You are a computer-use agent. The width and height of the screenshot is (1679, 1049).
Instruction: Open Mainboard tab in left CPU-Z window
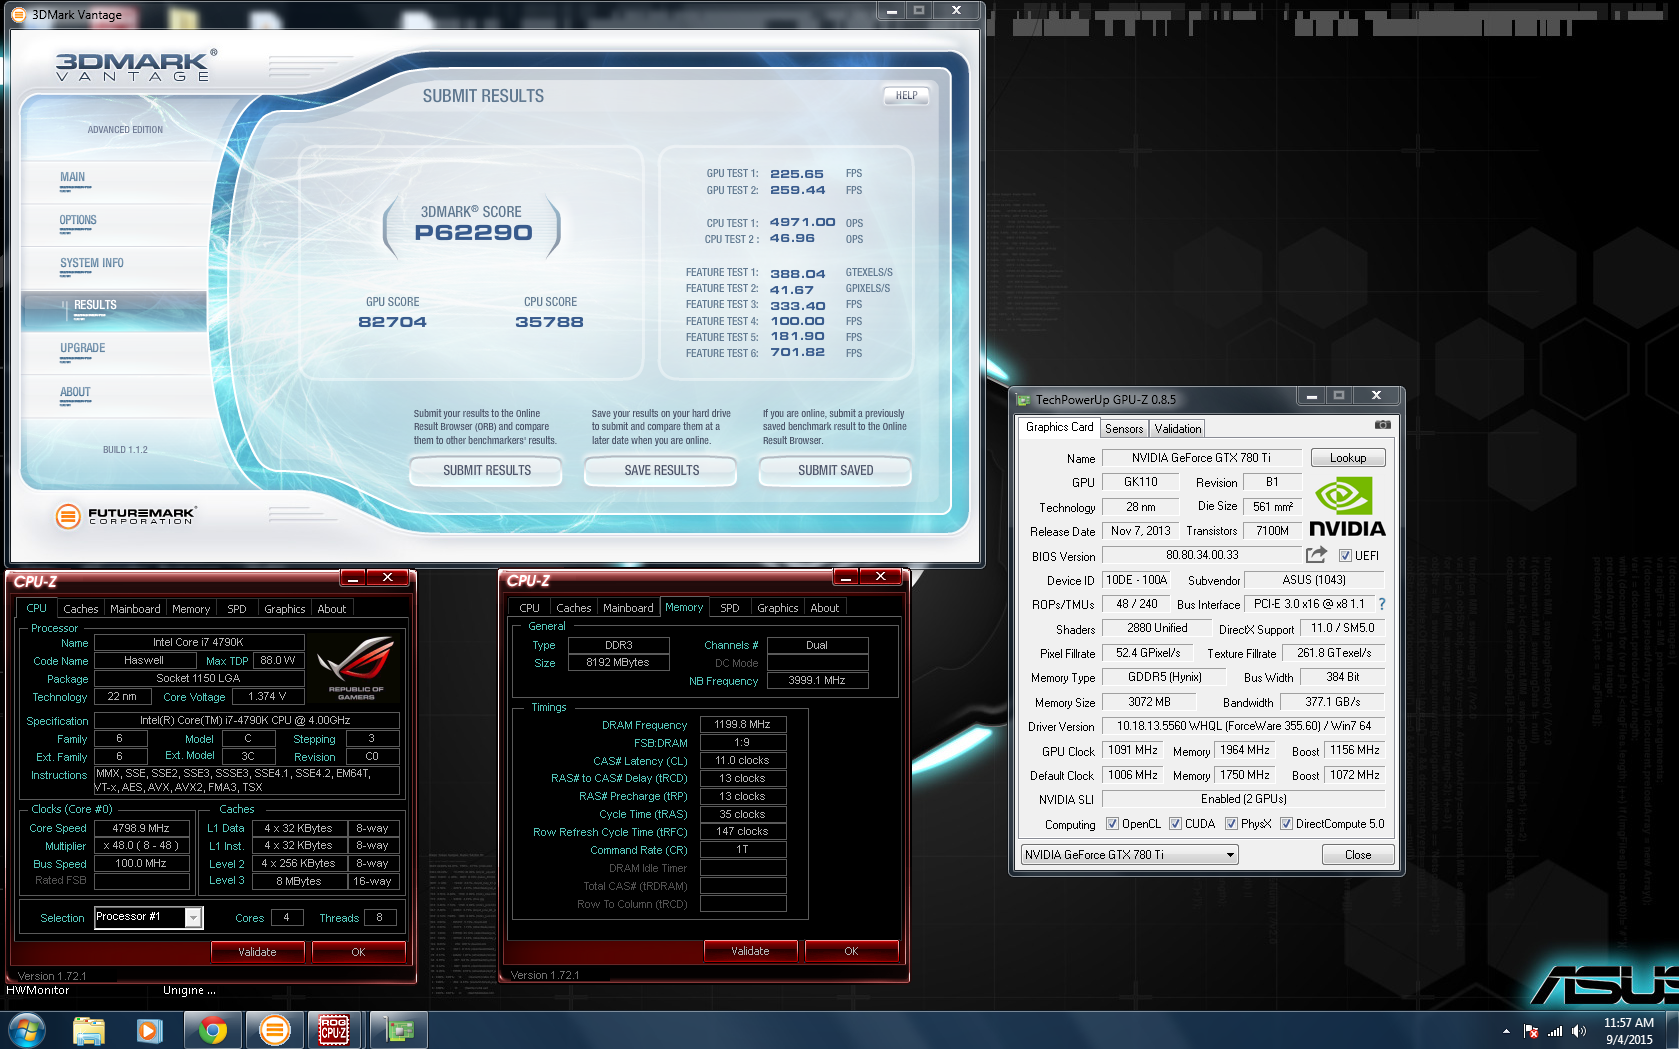[x=135, y=609]
